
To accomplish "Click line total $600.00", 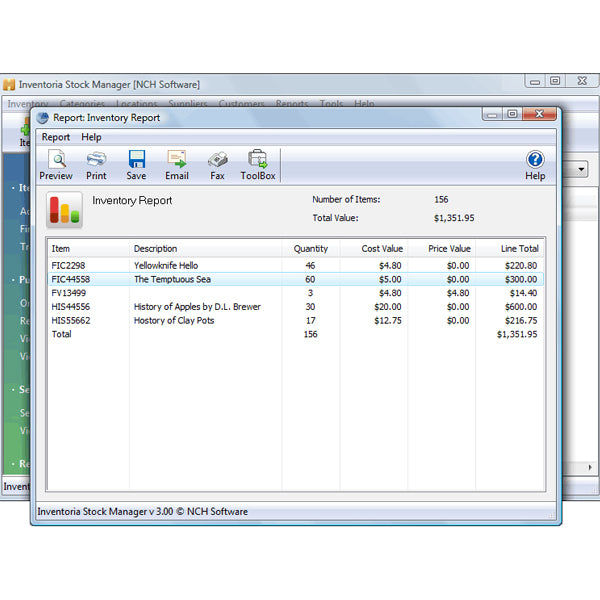I will point(521,307).
